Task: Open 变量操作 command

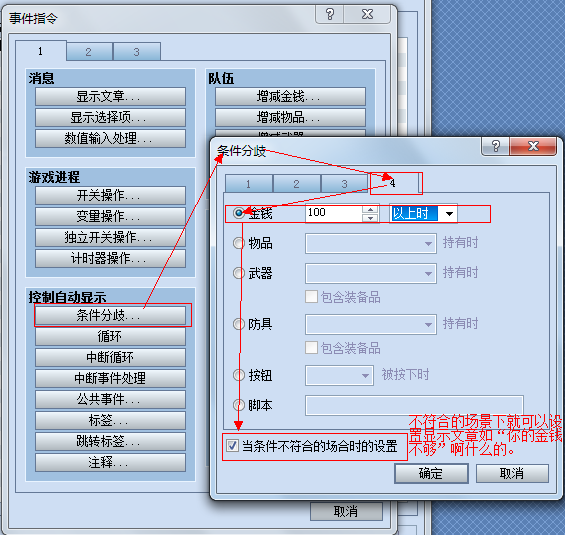Action: pos(110,216)
